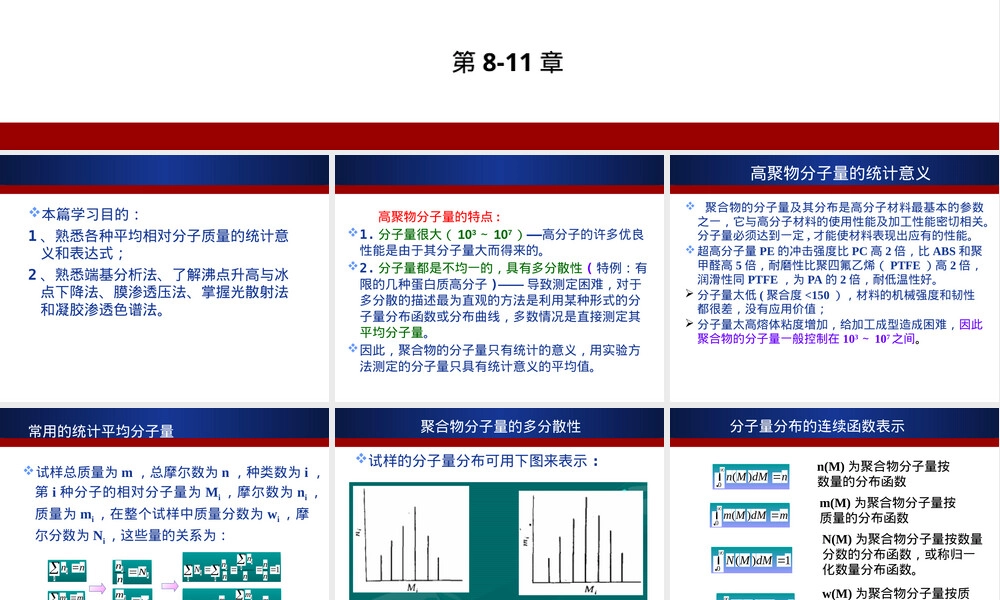Open the slide titled 高聚物分子量的特点

click(499, 277)
